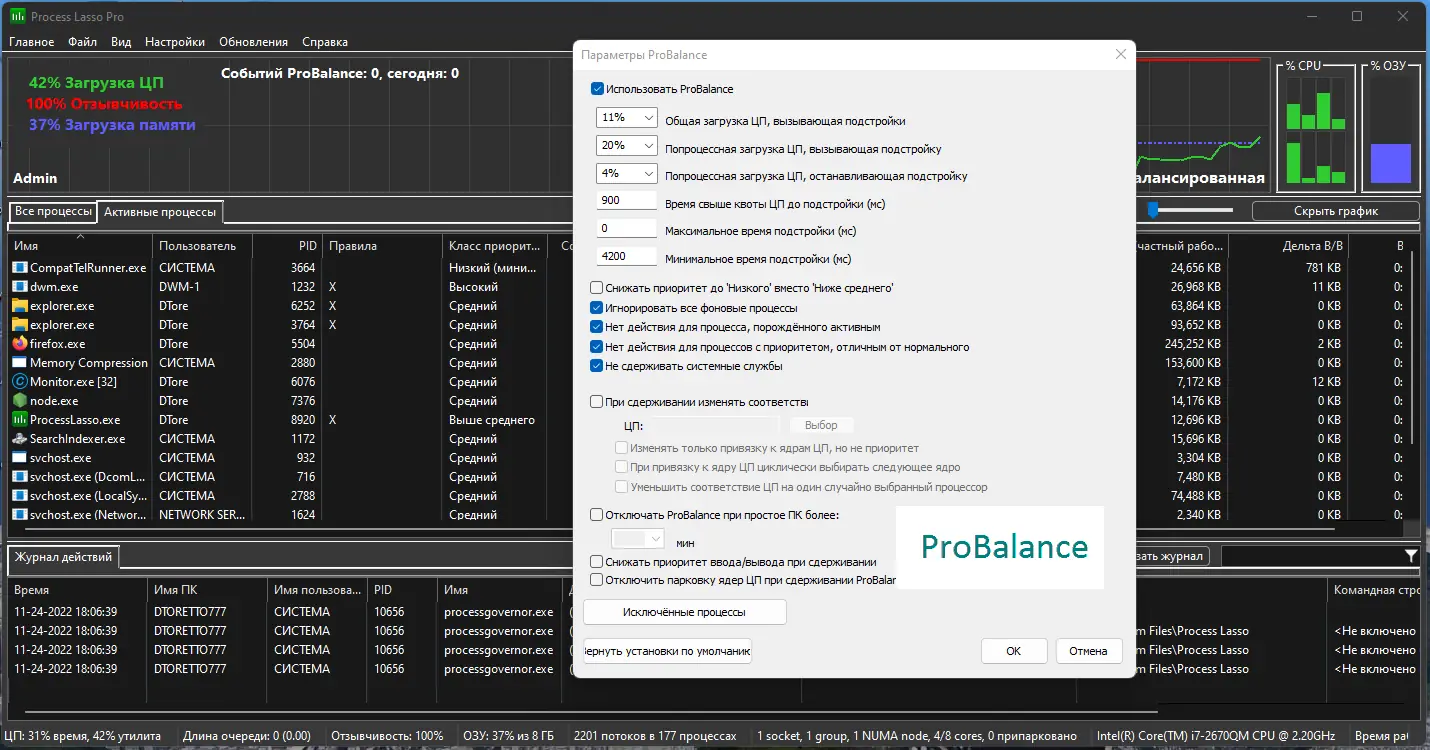Enable При сдерживании изменять соответствие checkbox

tap(597, 402)
